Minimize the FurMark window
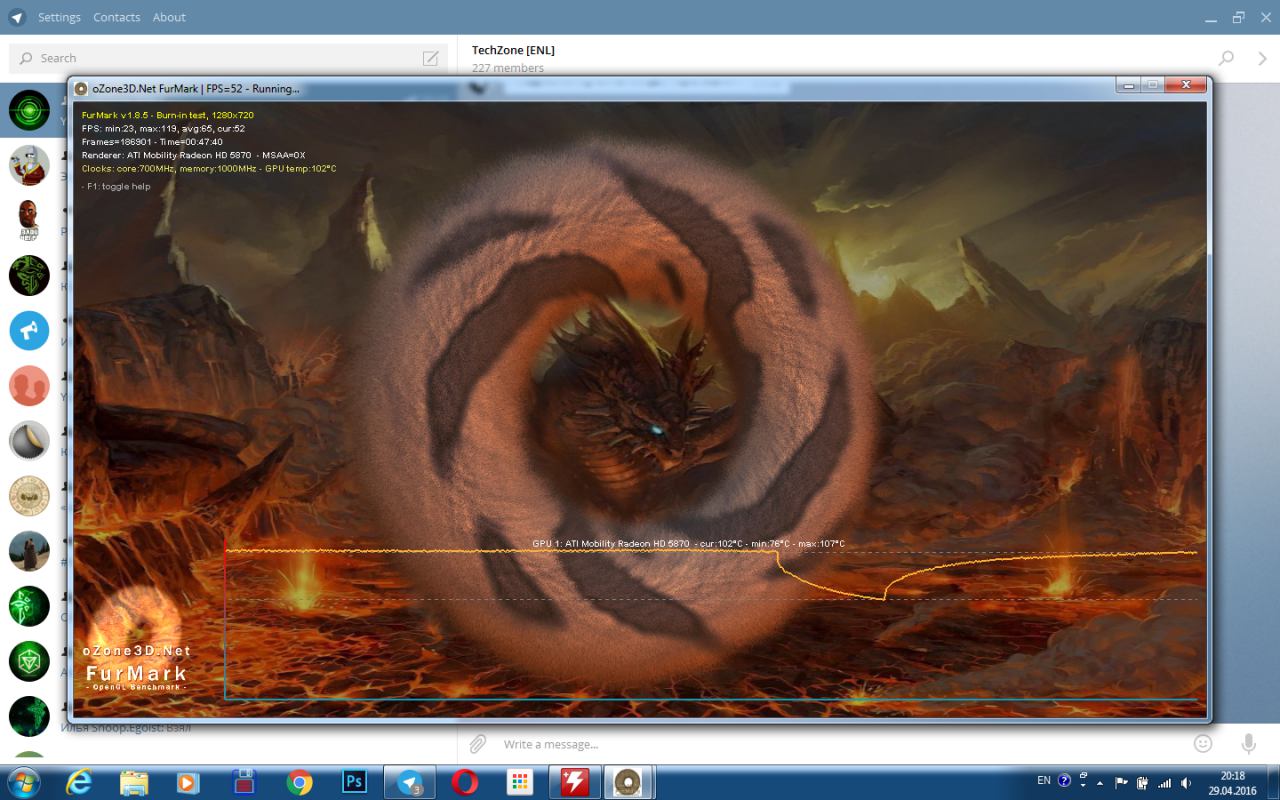The width and height of the screenshot is (1280, 800). point(1128,85)
